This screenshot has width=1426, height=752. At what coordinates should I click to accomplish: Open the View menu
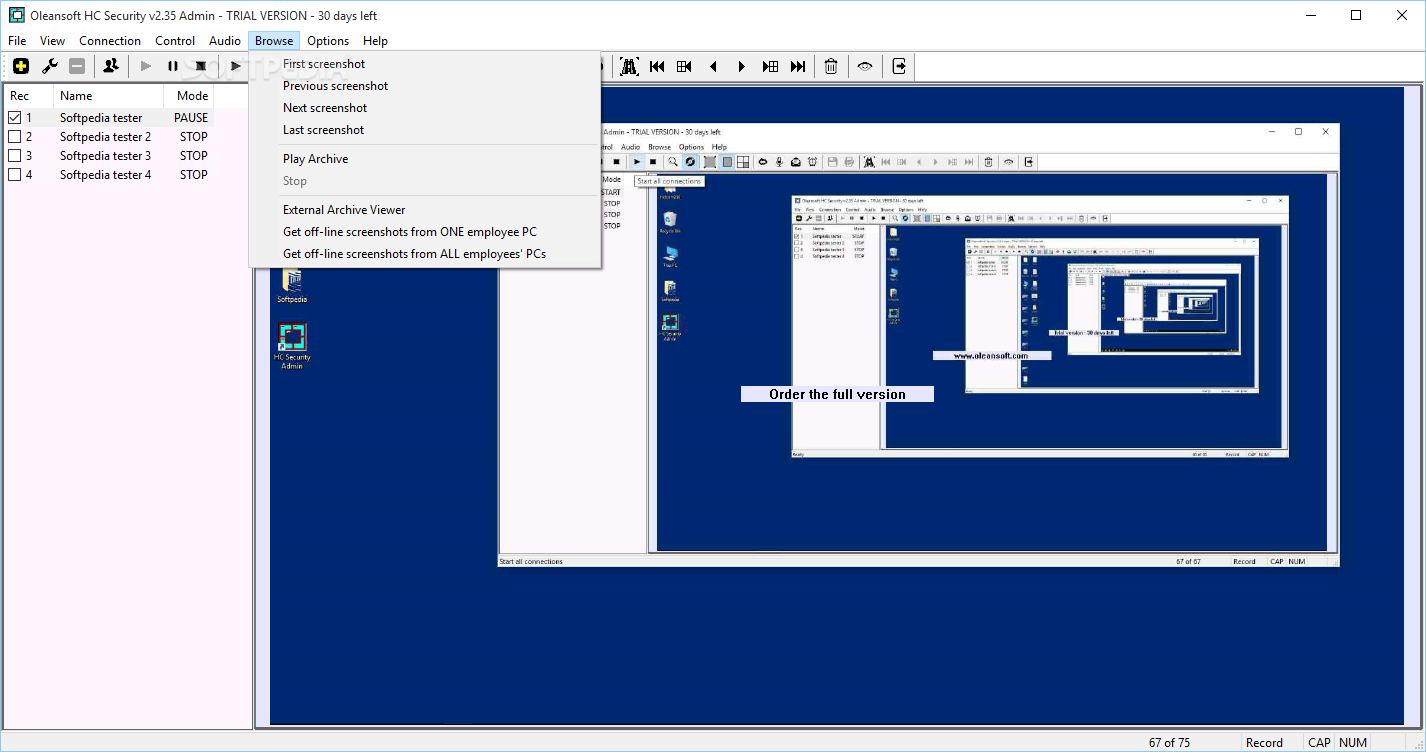(52, 41)
